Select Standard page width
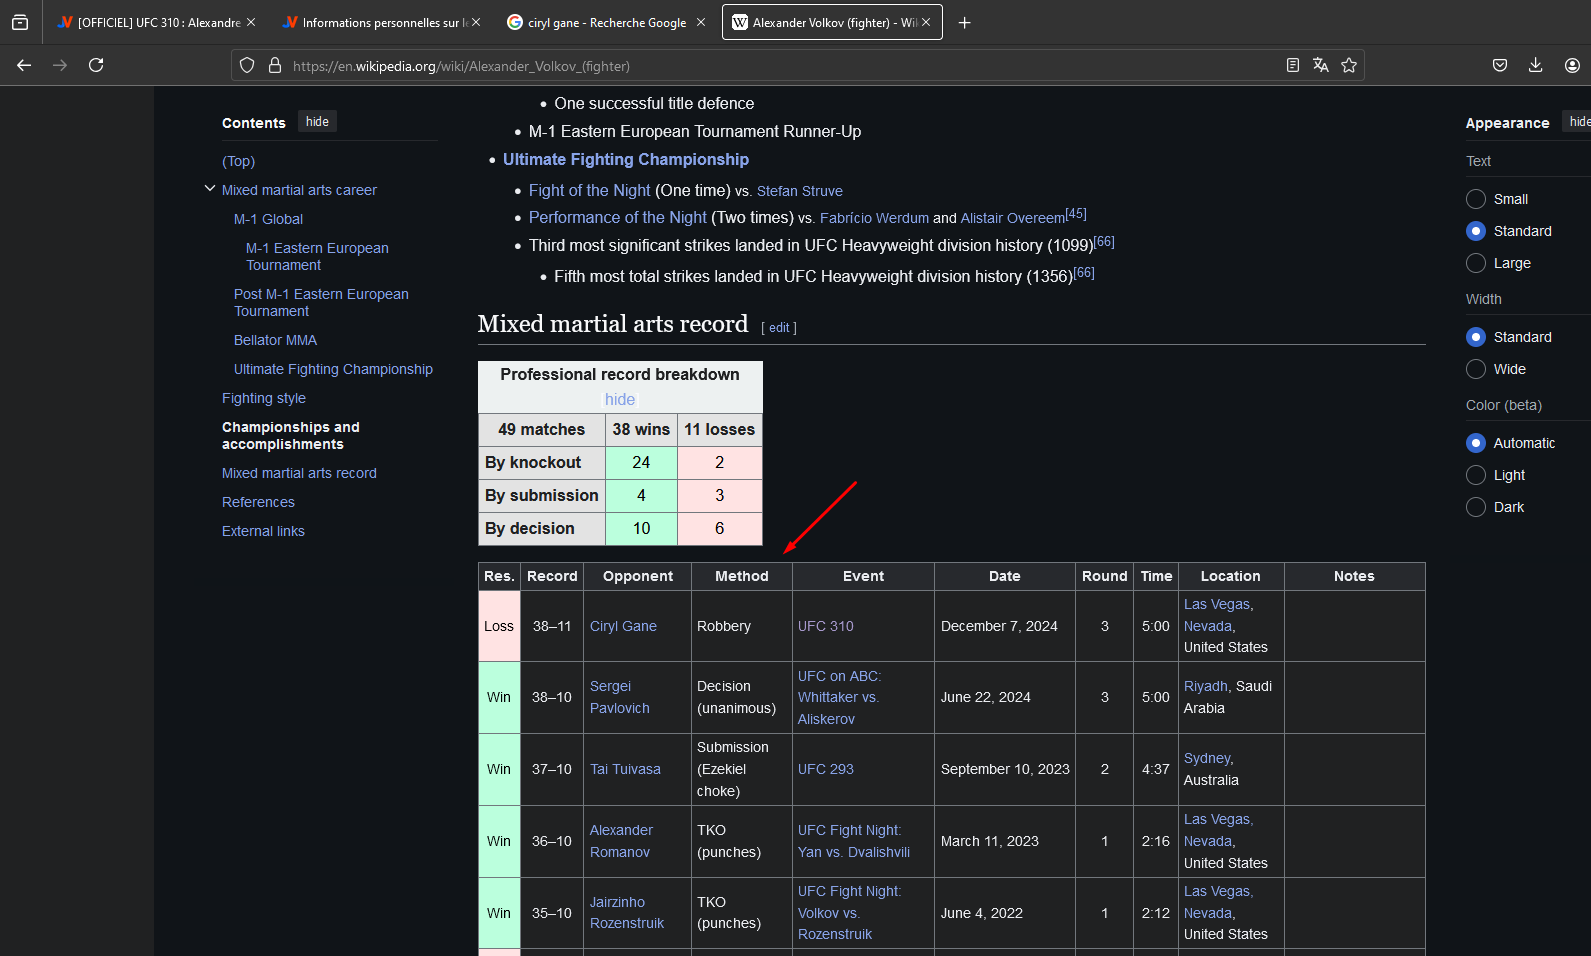Screen dimensions: 1591x956 (x=1476, y=337)
